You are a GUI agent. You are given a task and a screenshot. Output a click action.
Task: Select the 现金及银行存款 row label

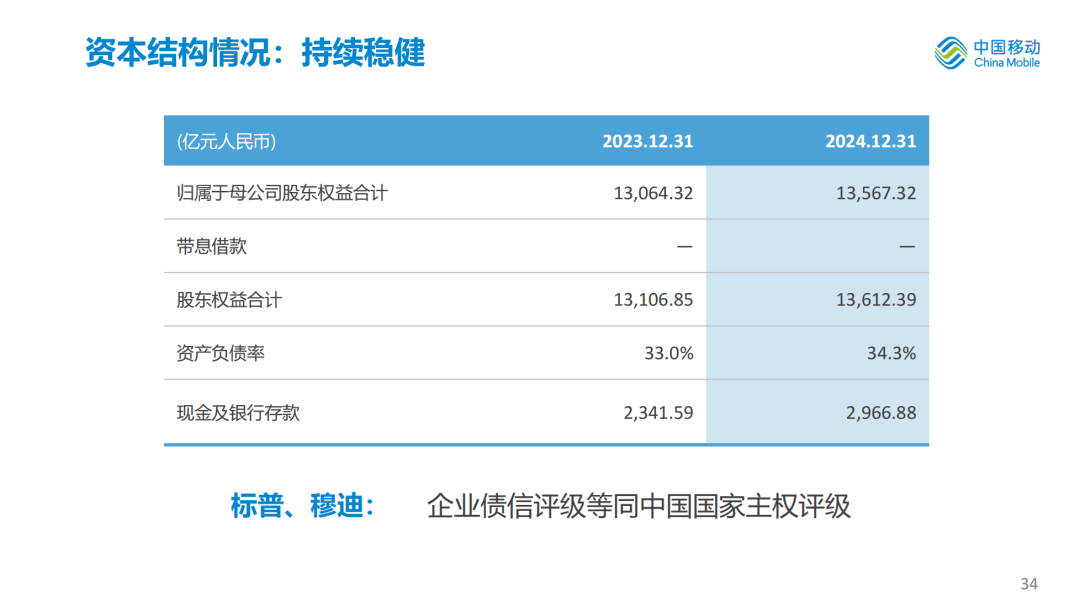coord(238,412)
